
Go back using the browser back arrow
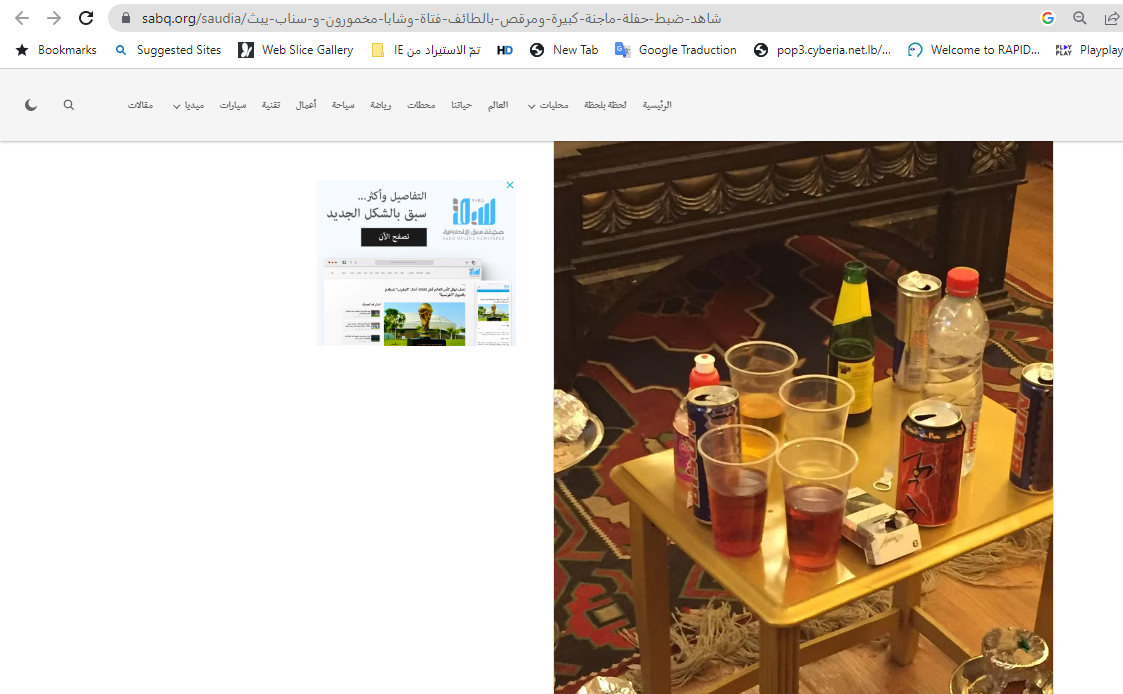pyautogui.click(x=22, y=18)
